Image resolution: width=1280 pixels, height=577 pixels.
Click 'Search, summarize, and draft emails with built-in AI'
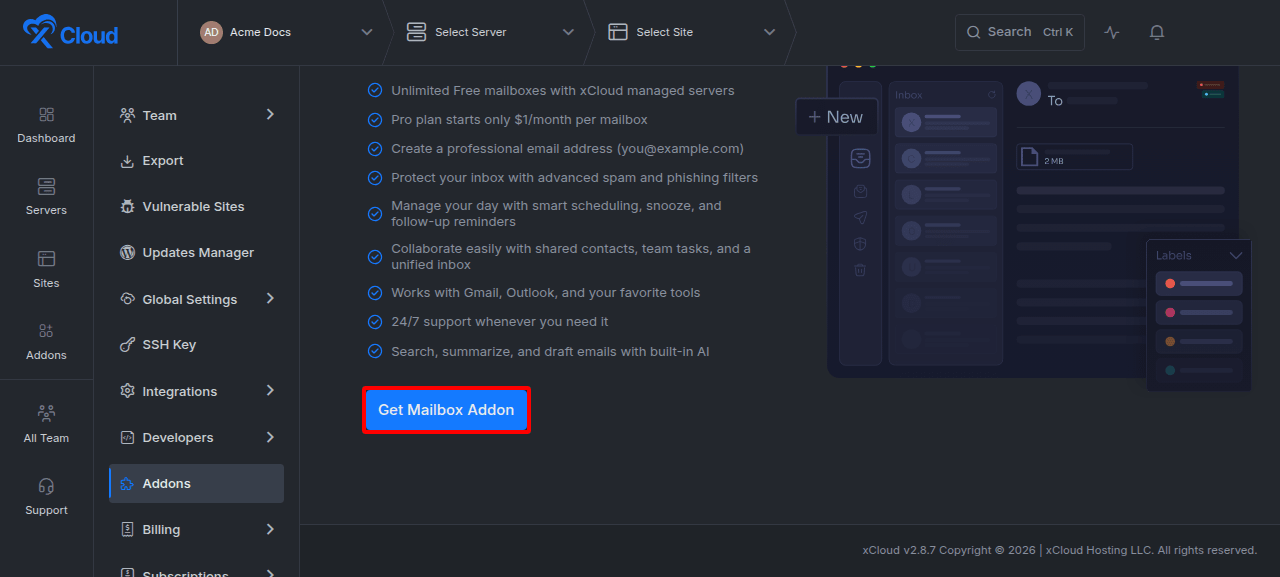(x=550, y=352)
